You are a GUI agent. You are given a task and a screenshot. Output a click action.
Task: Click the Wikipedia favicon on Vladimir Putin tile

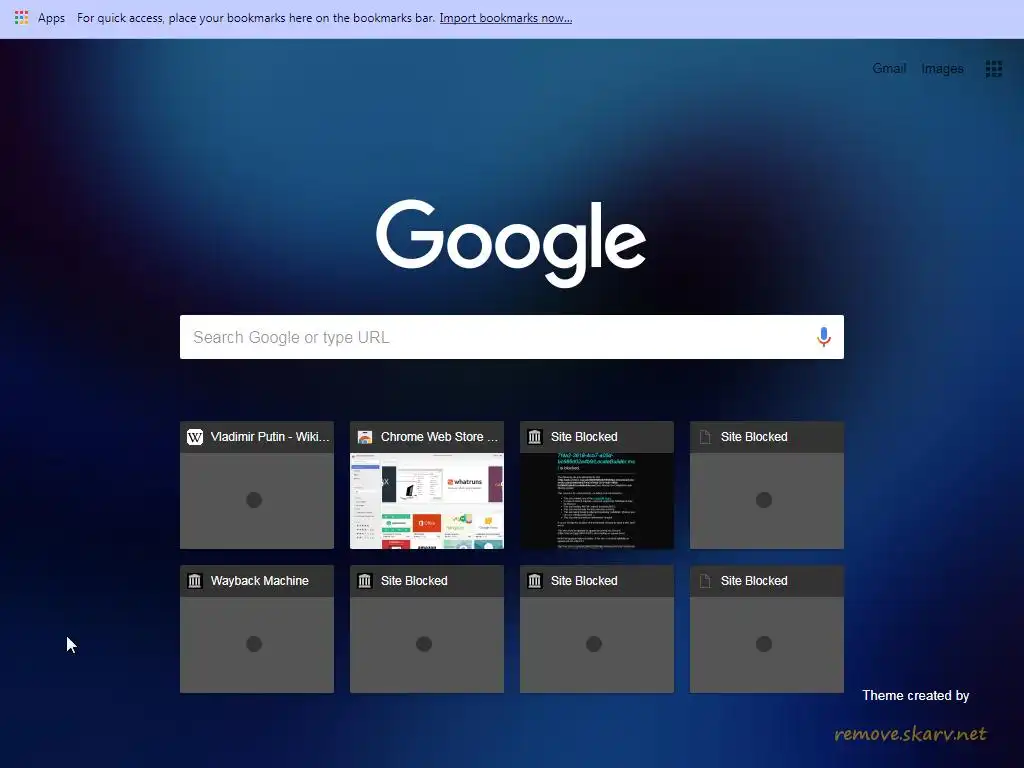pyautogui.click(x=195, y=437)
